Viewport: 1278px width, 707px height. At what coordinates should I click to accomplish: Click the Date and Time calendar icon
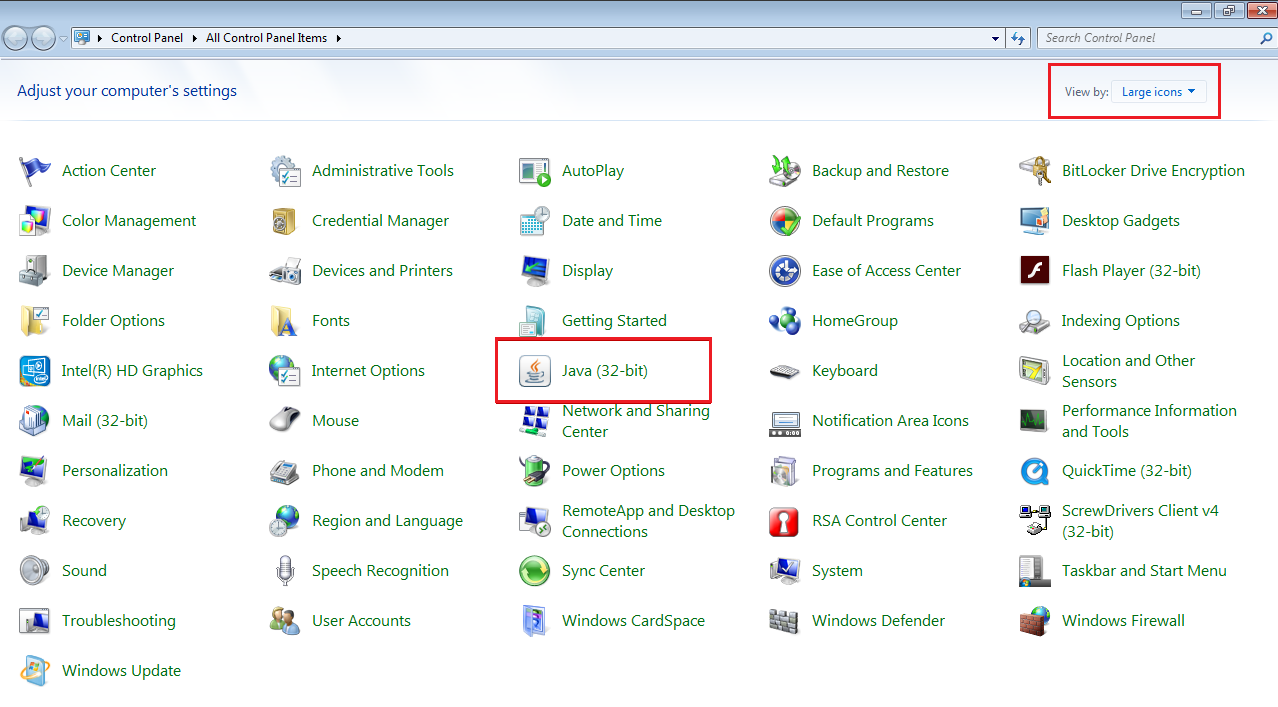click(535, 221)
